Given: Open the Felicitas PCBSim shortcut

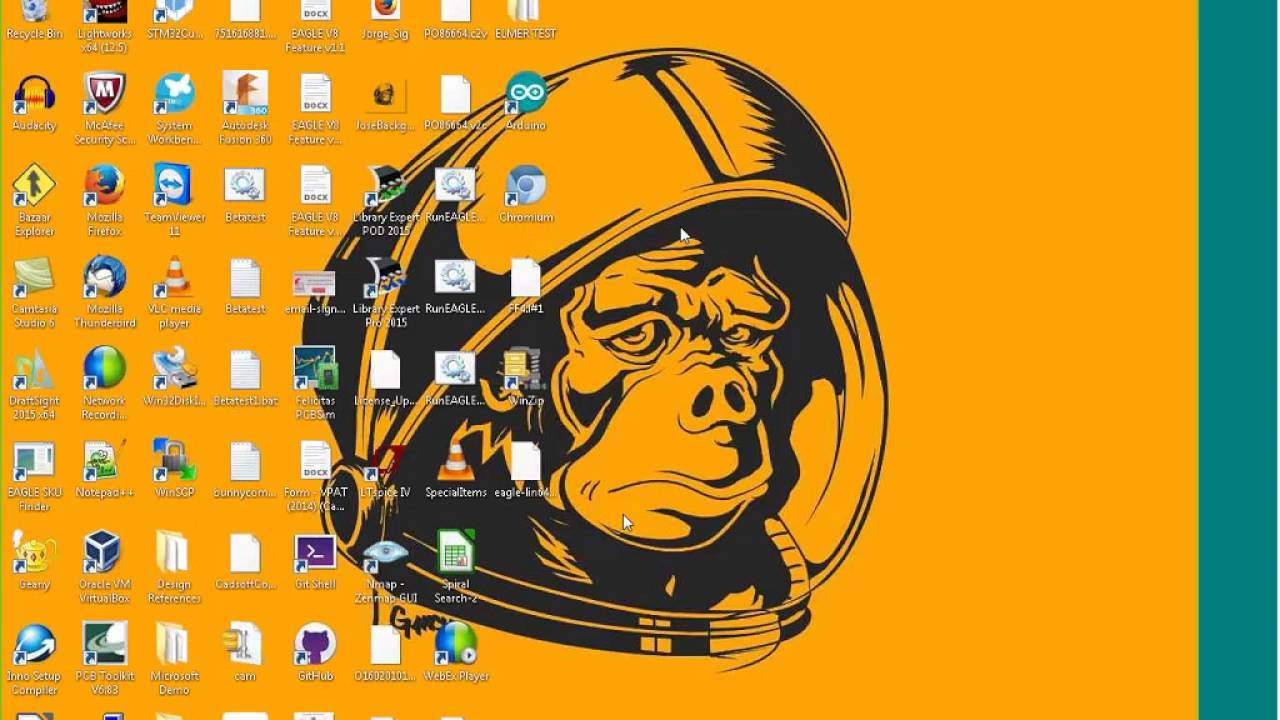Looking at the screenshot, I should [x=315, y=370].
